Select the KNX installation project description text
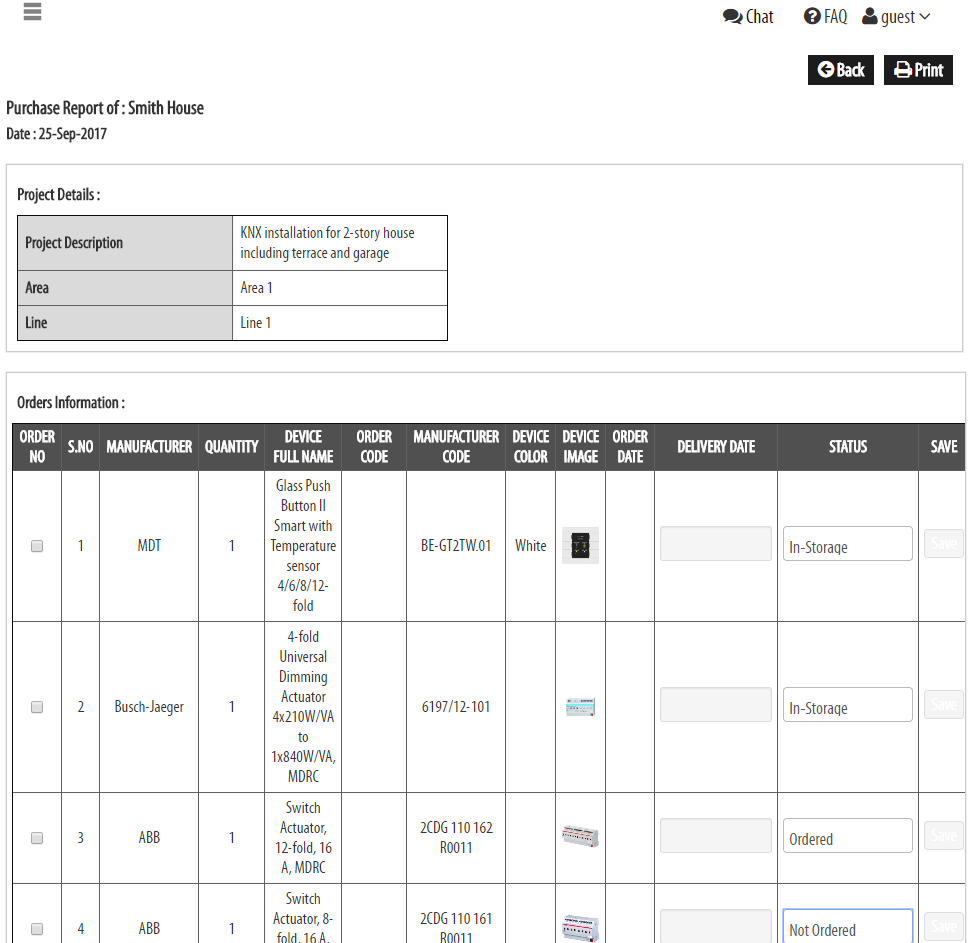This screenshot has height=943, width=974. (327, 243)
